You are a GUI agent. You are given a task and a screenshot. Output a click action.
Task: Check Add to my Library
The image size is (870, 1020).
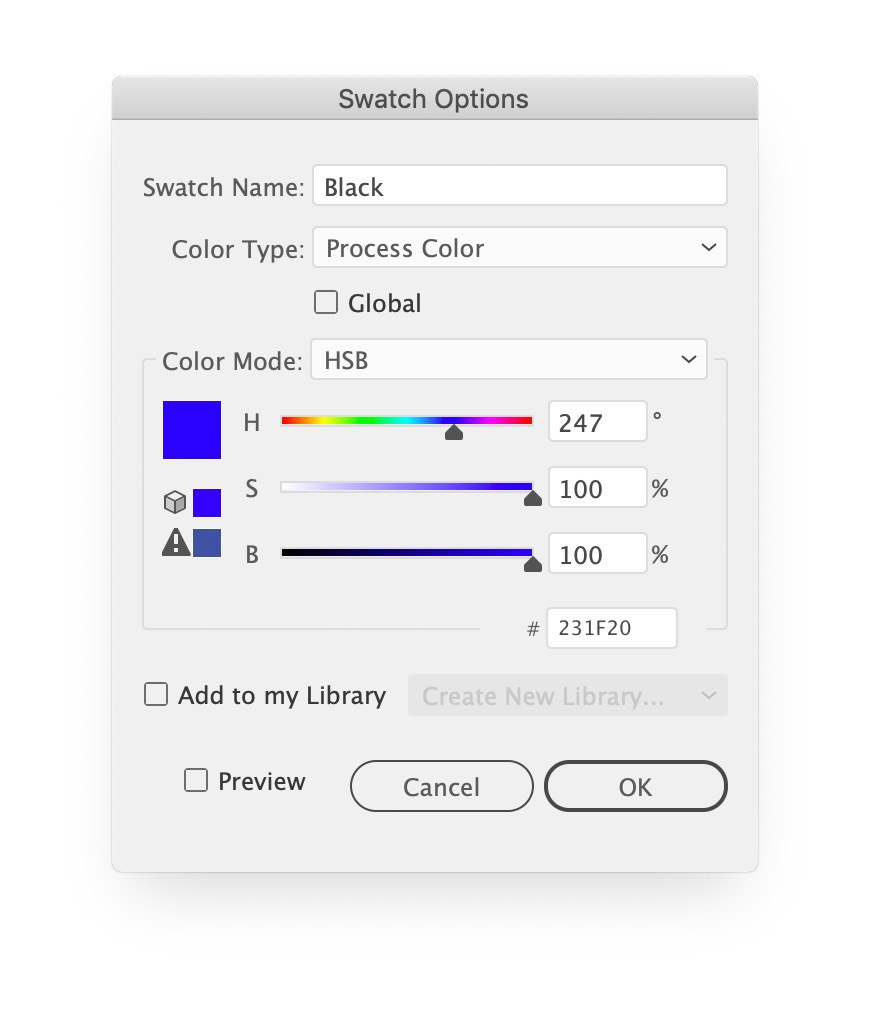pyautogui.click(x=156, y=694)
